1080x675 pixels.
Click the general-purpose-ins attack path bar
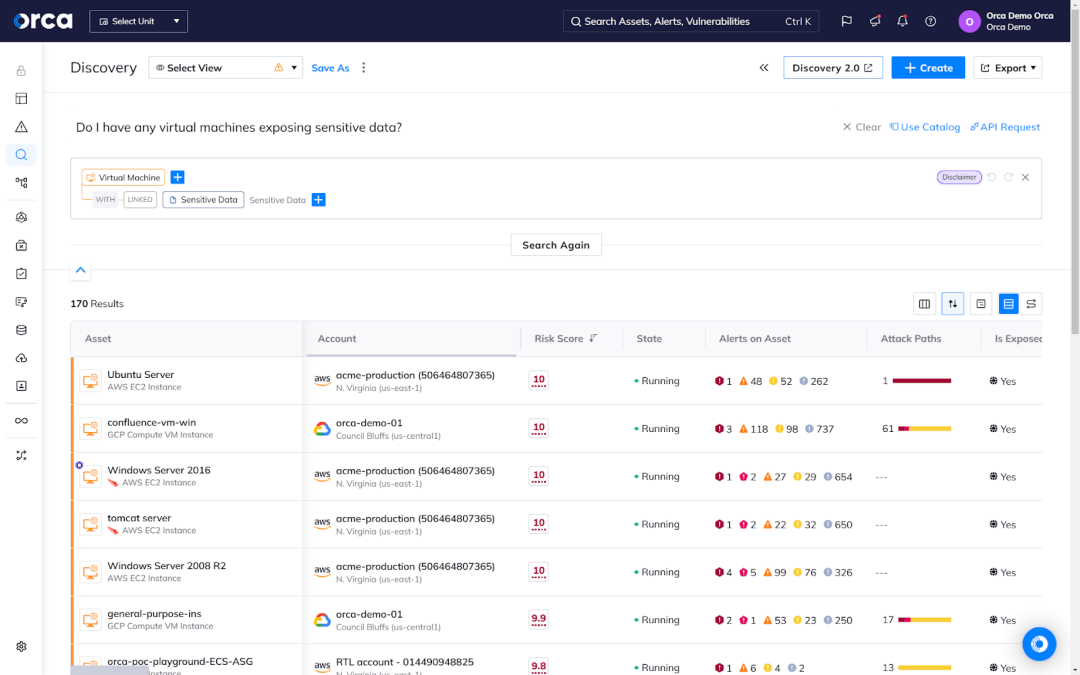tap(924, 620)
